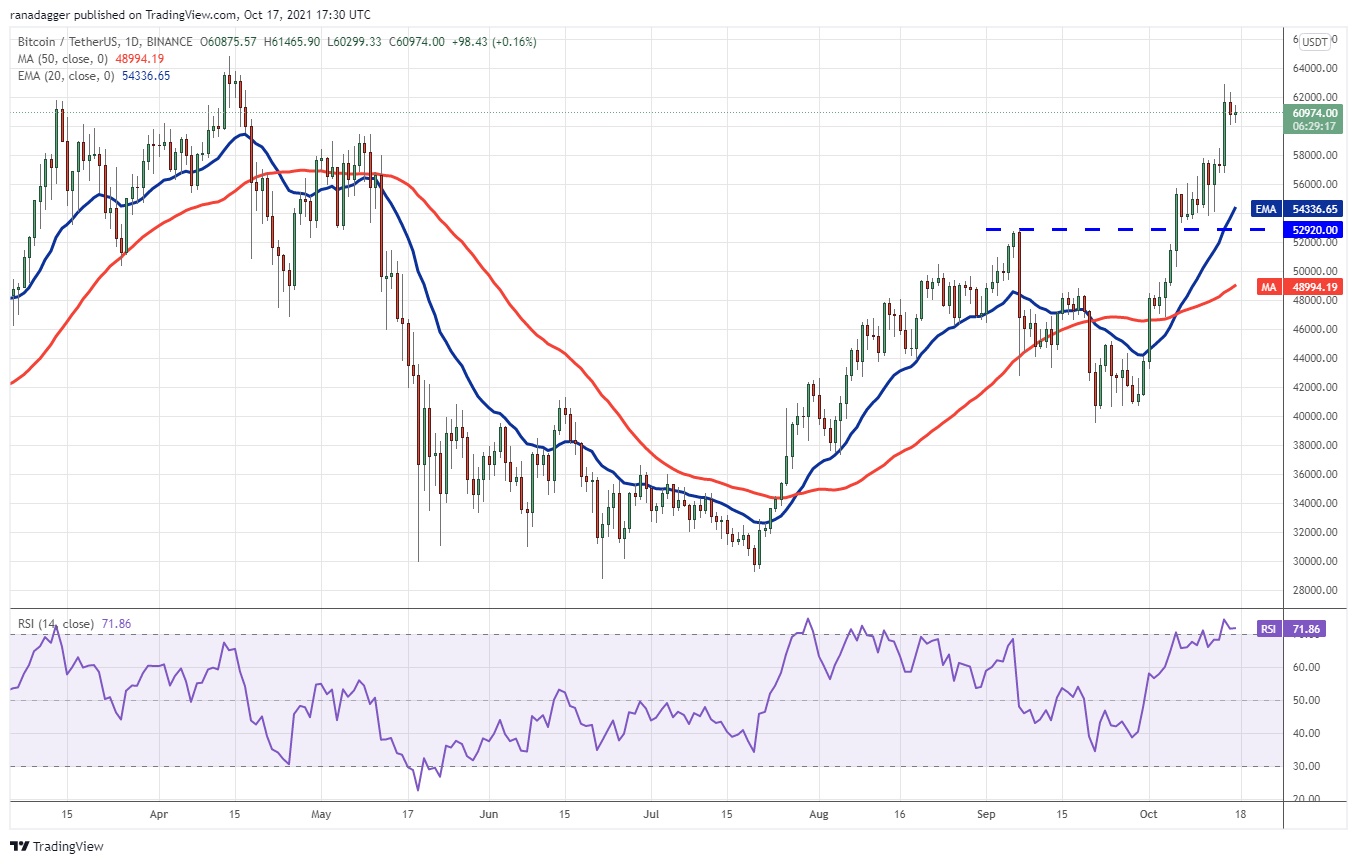Click the 36000.00 price axis label

point(1314,474)
